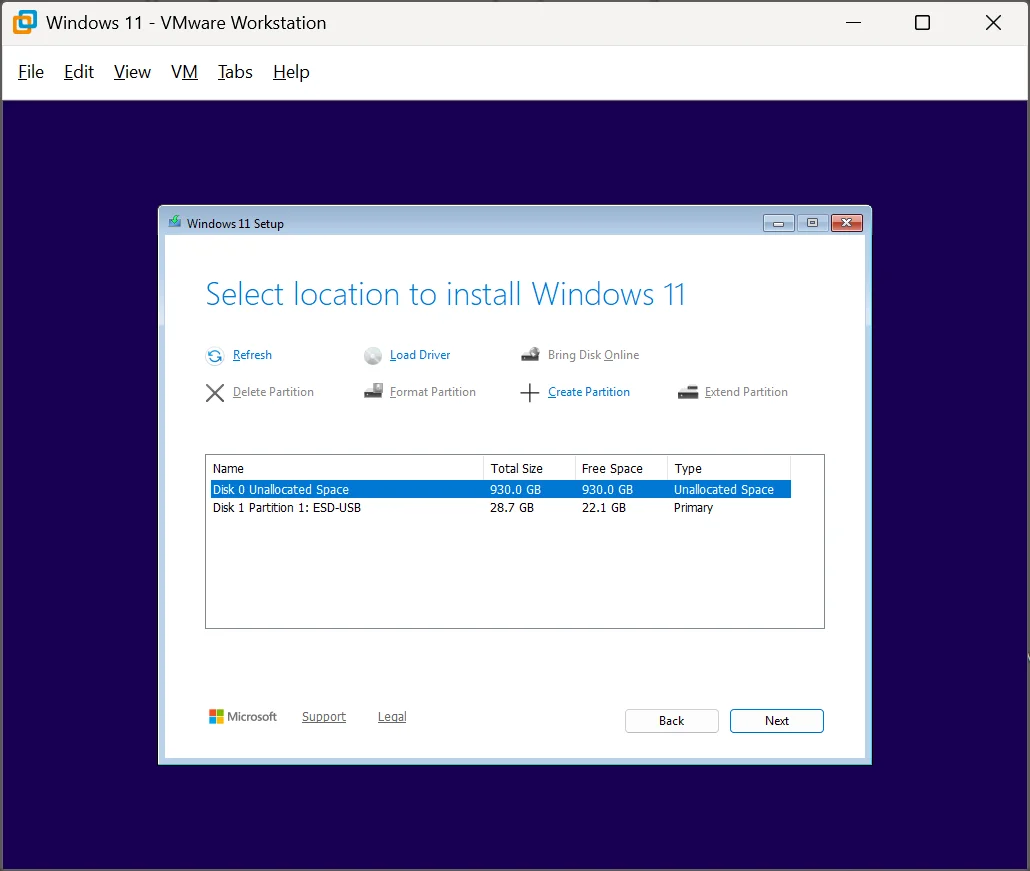Click the Extend Partition label
Image resolution: width=1030 pixels, height=871 pixels.
tap(746, 392)
